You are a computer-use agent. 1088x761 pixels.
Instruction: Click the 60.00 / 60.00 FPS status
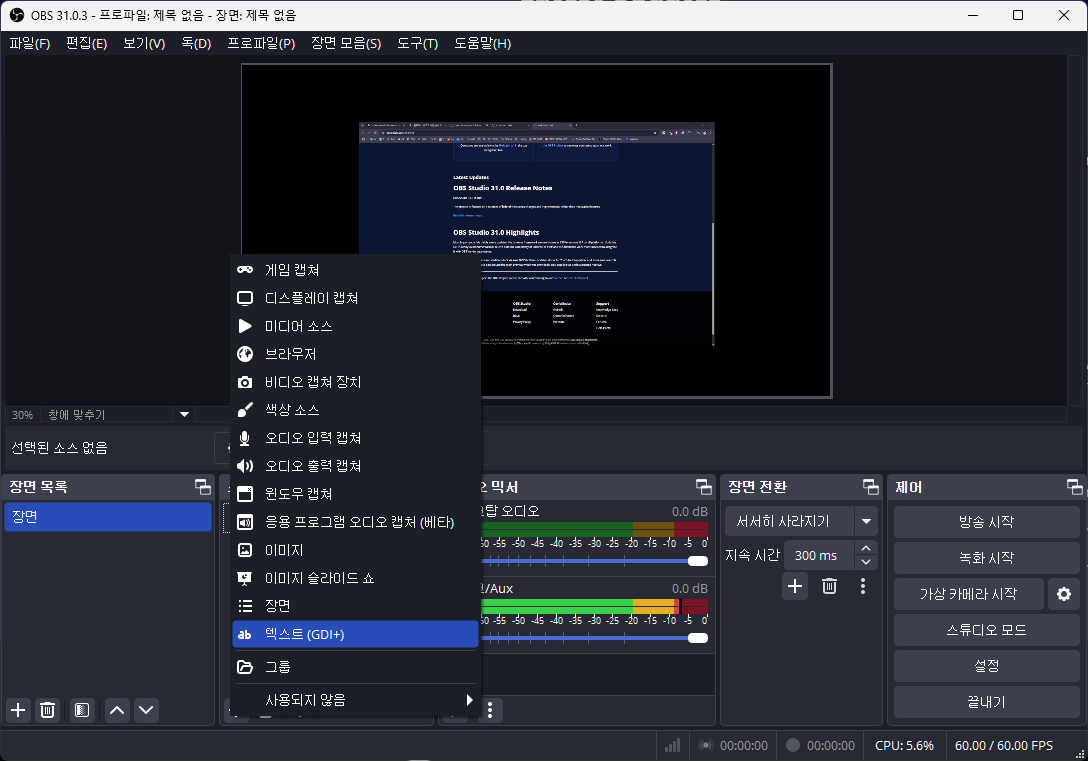point(1003,746)
